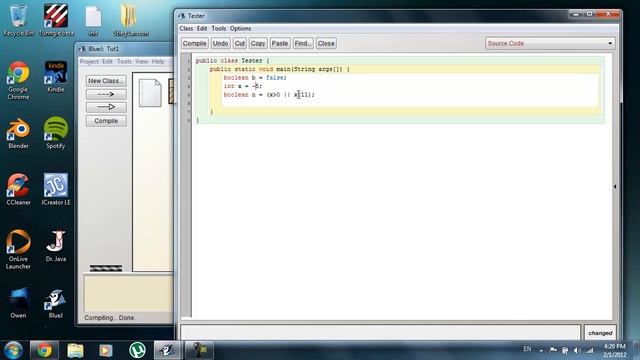Switch to Chrome in the taskbar
640x360 pixels.
pos(44,350)
